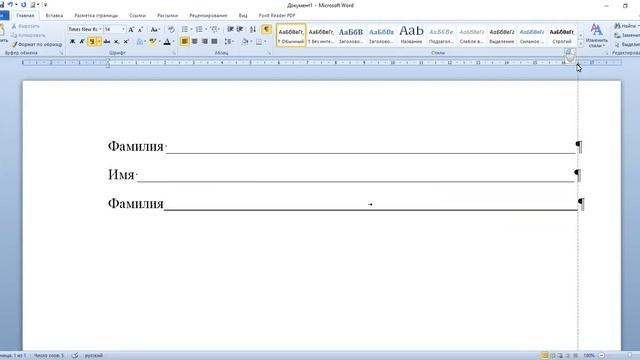Select the Подзаголовок style
Screen dimensions: 640x360
tap(441, 35)
